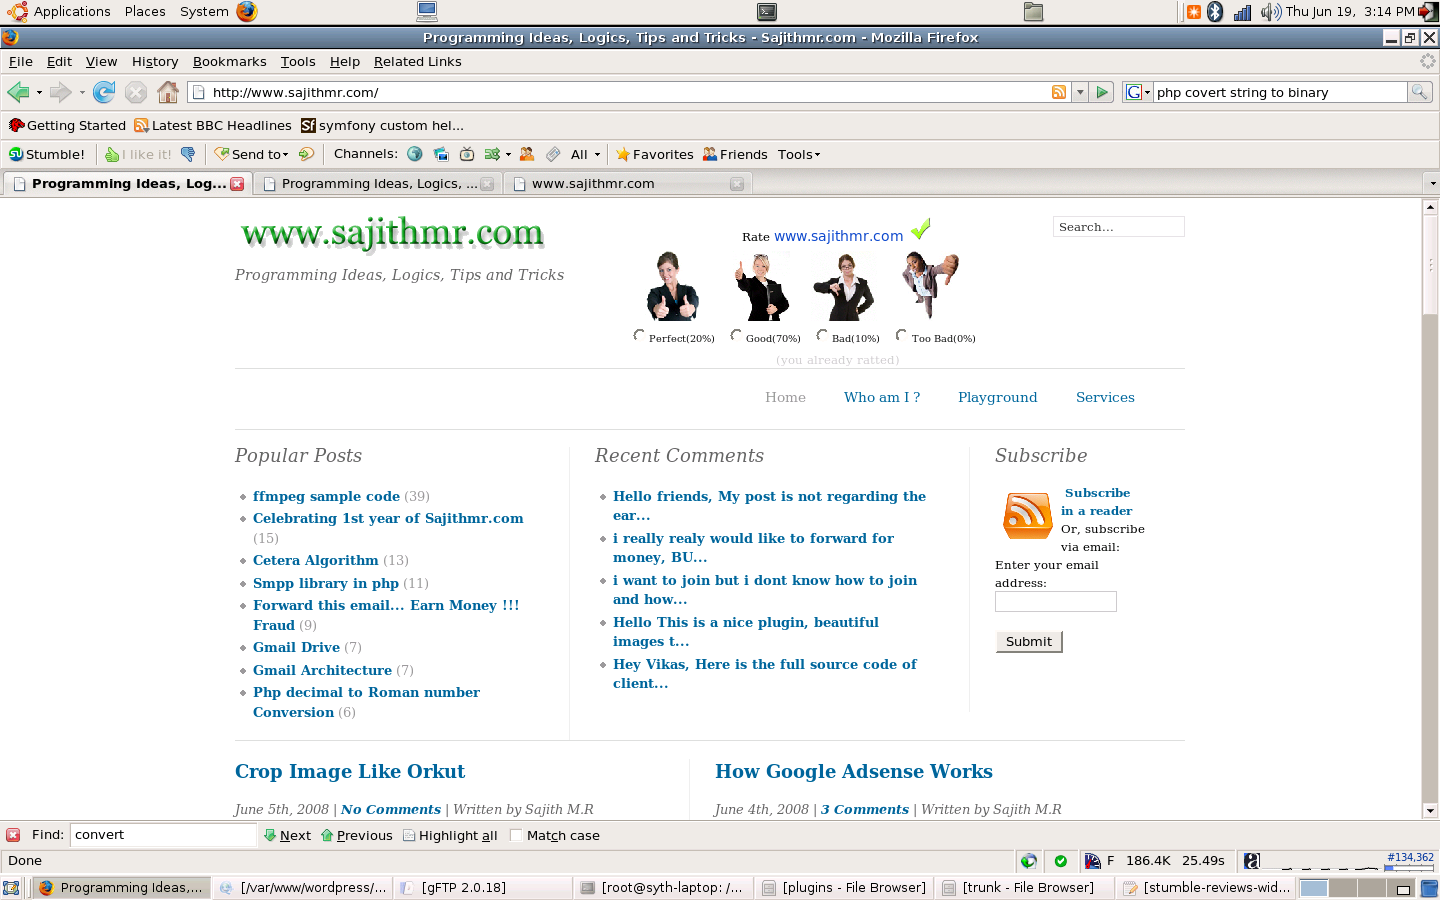Open the Playground link

998,398
